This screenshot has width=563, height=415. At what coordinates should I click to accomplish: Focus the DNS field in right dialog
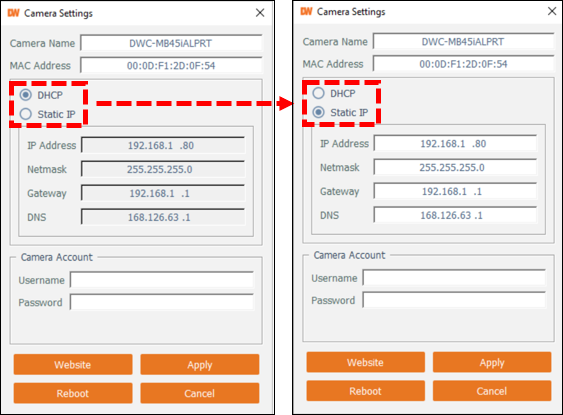(x=455, y=215)
